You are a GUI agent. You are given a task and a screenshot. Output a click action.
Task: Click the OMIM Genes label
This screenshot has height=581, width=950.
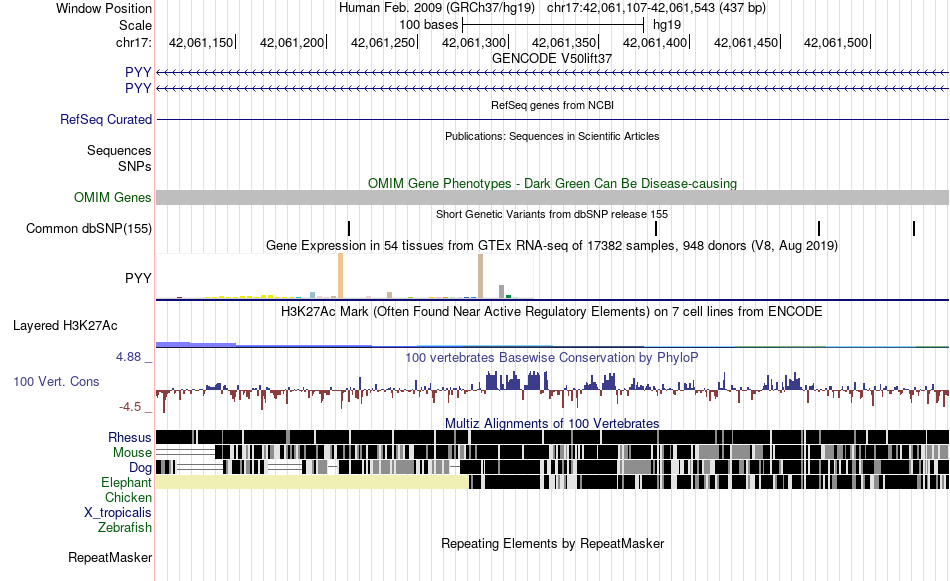112,198
